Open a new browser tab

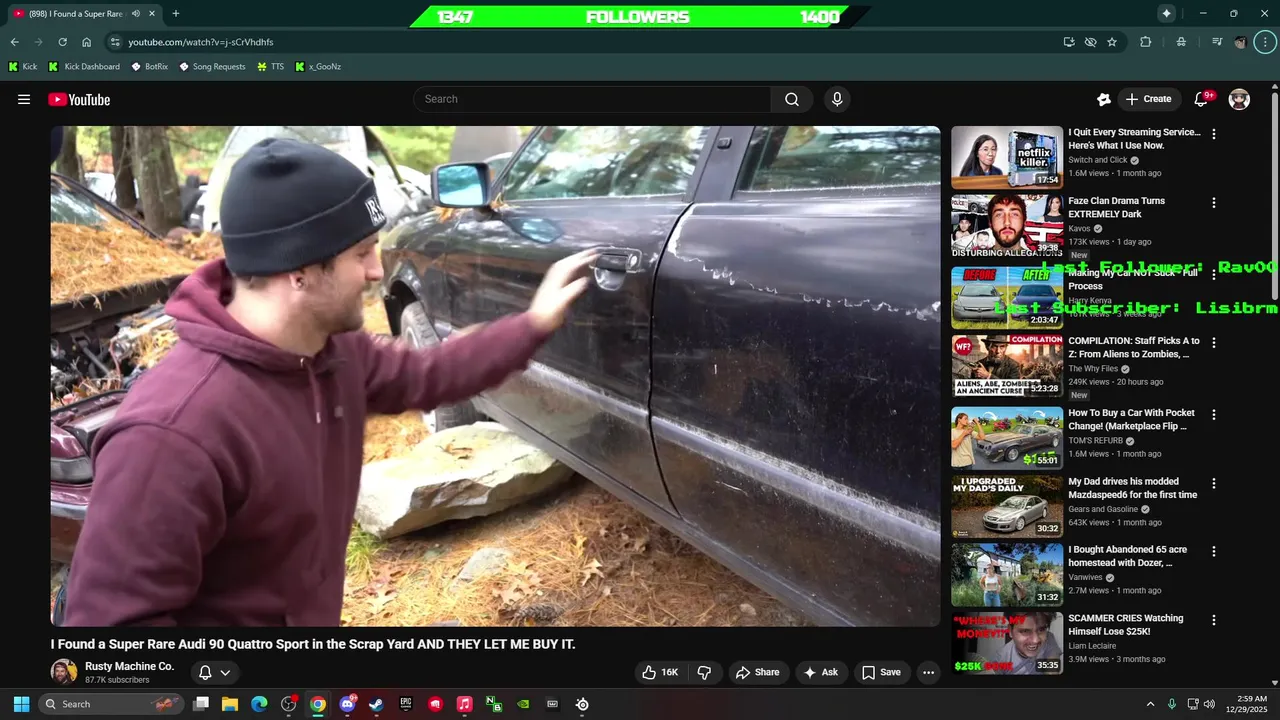176,14
